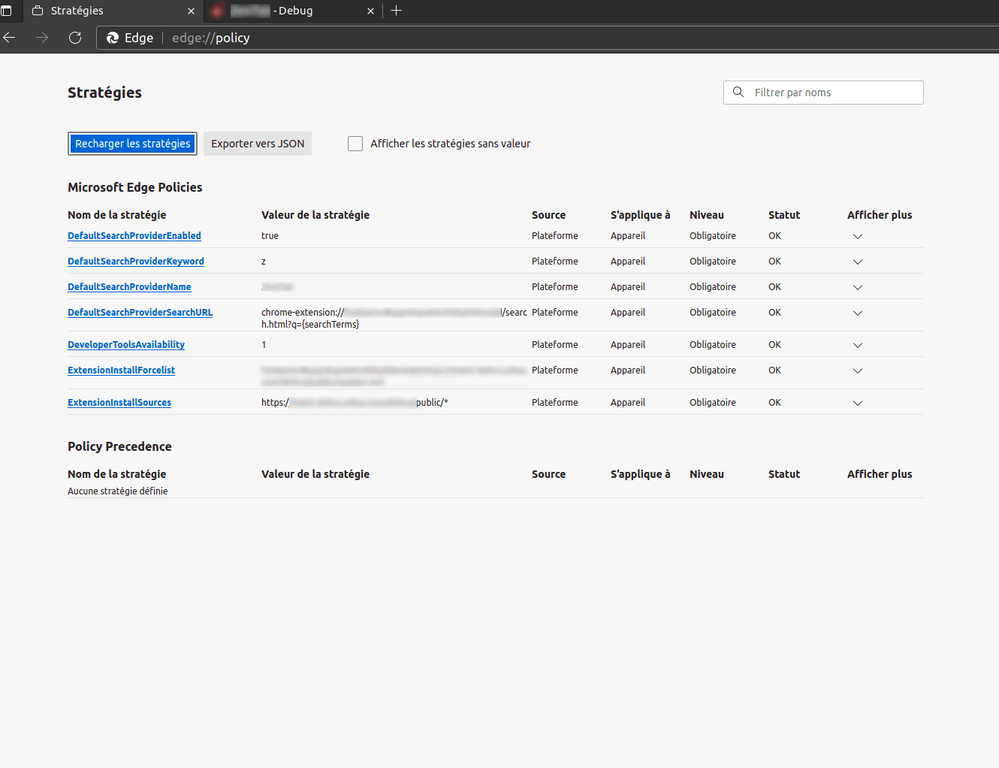Click the page reload icon in the toolbar
999x768 pixels.
(x=74, y=38)
